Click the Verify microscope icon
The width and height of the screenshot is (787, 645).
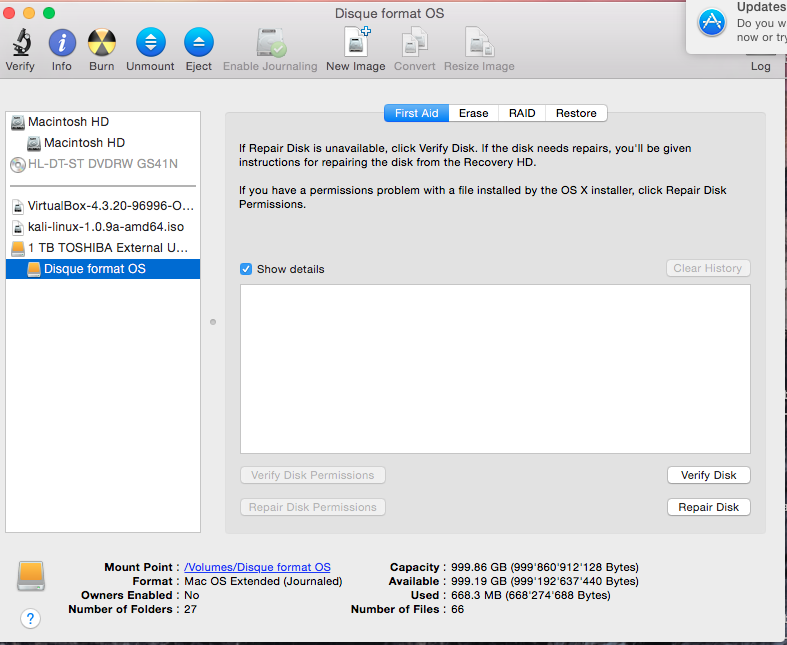20,43
